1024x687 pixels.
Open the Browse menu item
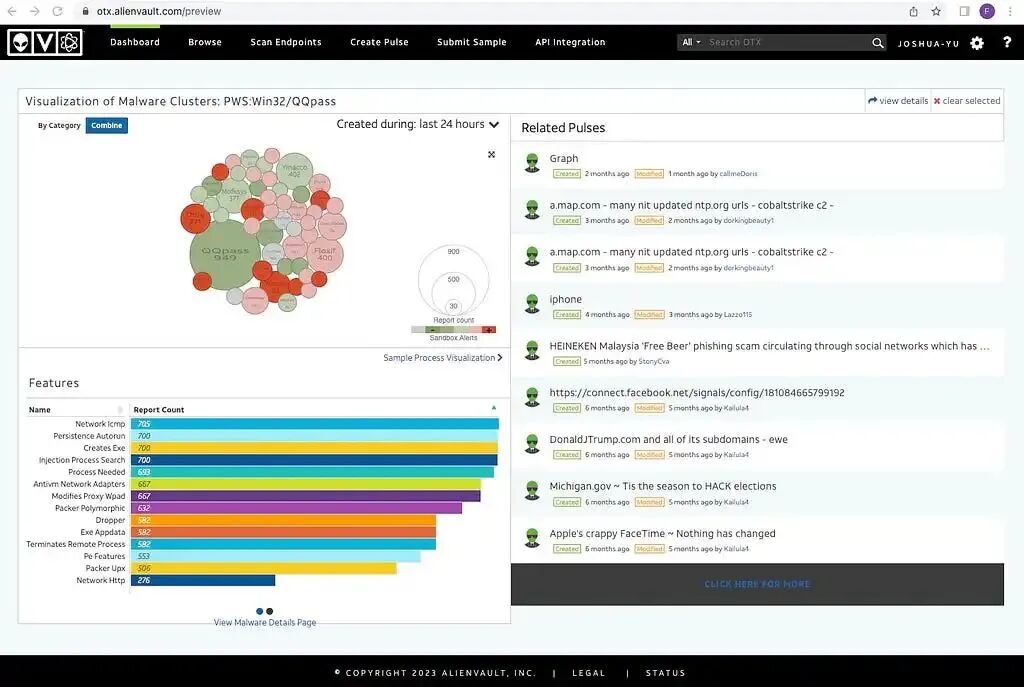pos(205,42)
